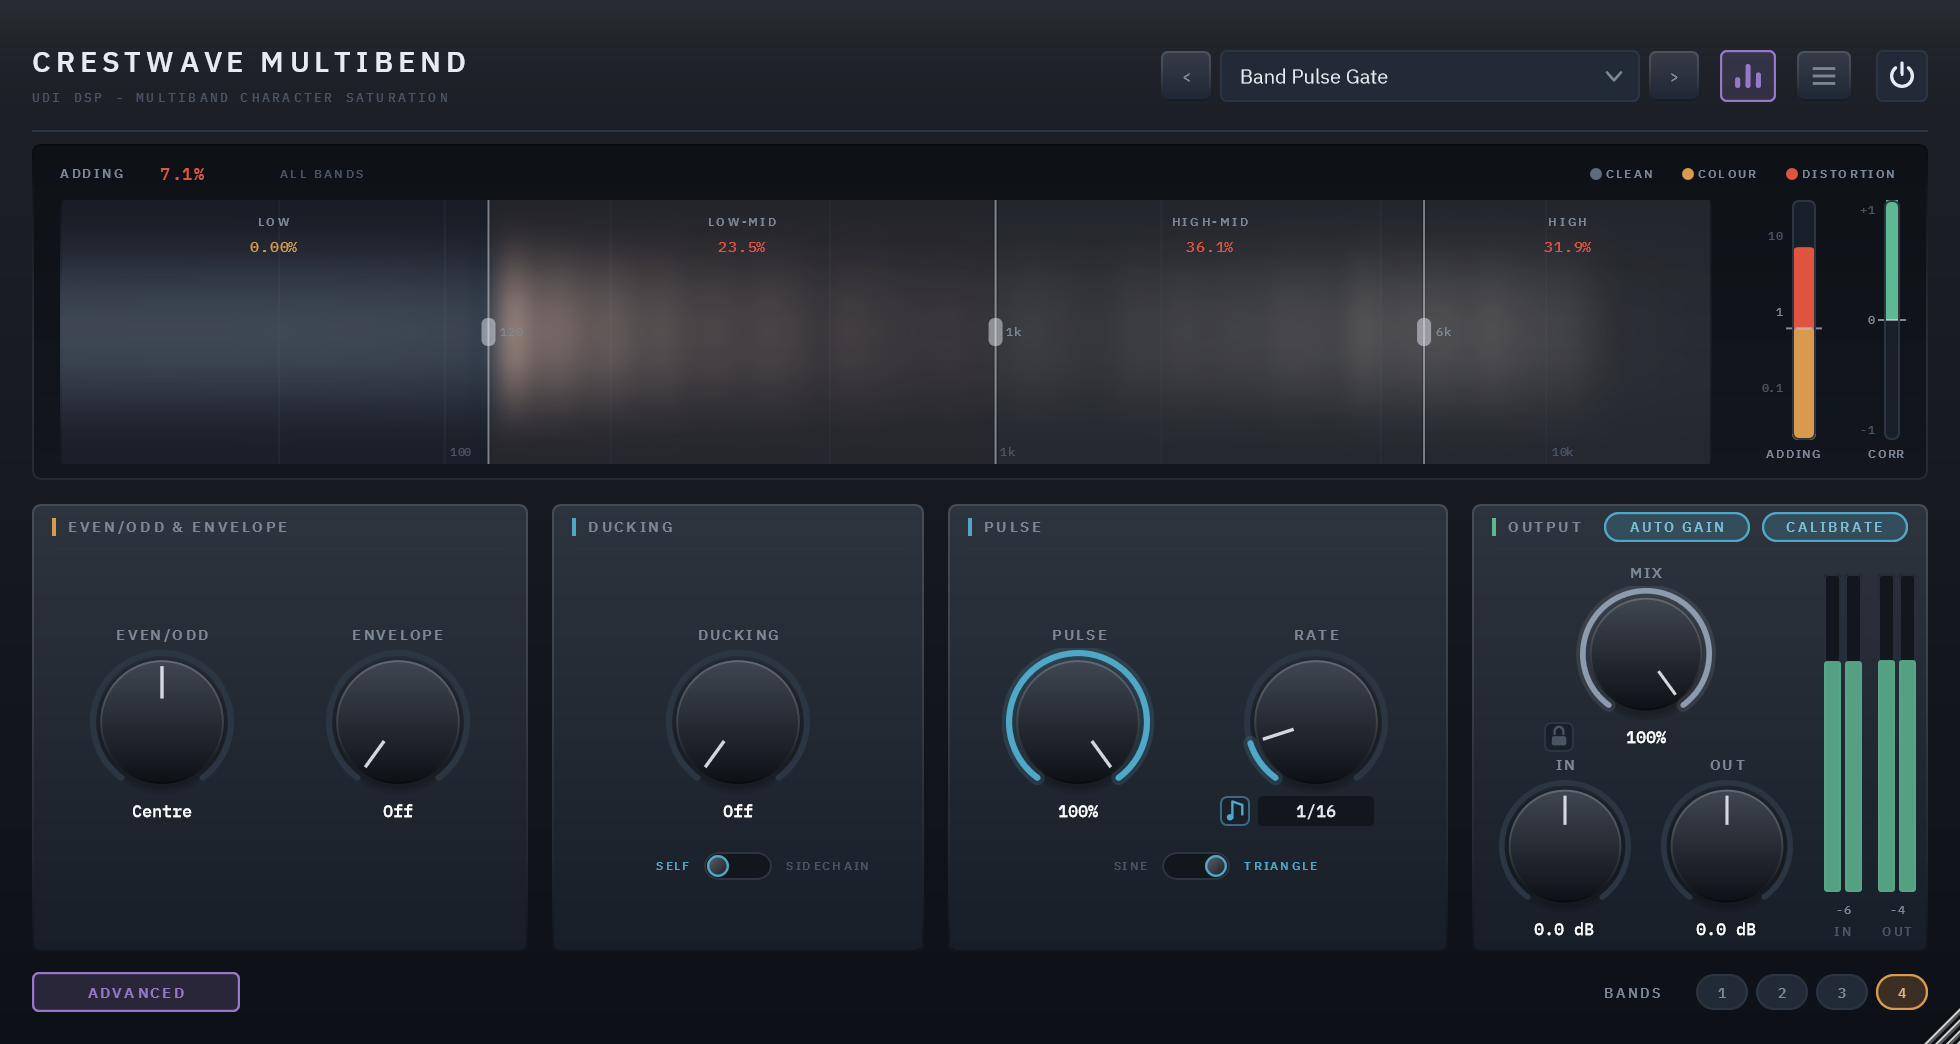Click the Ducking knob

click(x=738, y=721)
